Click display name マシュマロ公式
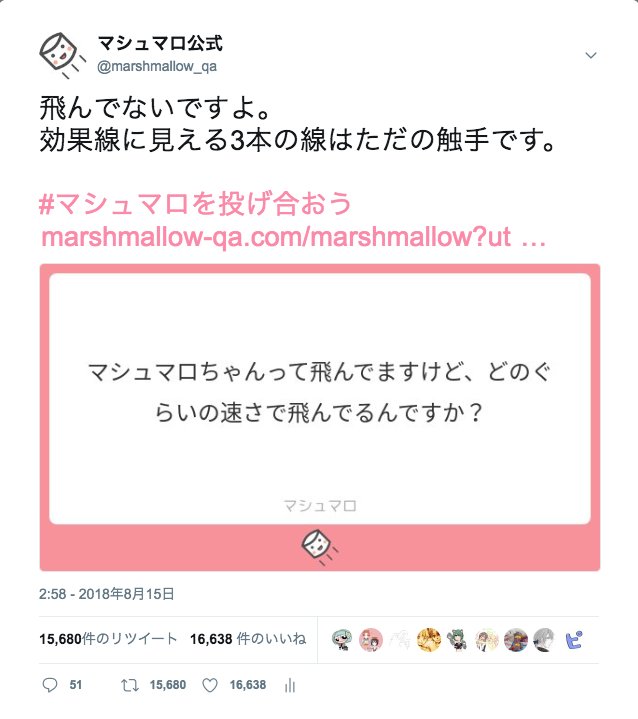 [160, 43]
